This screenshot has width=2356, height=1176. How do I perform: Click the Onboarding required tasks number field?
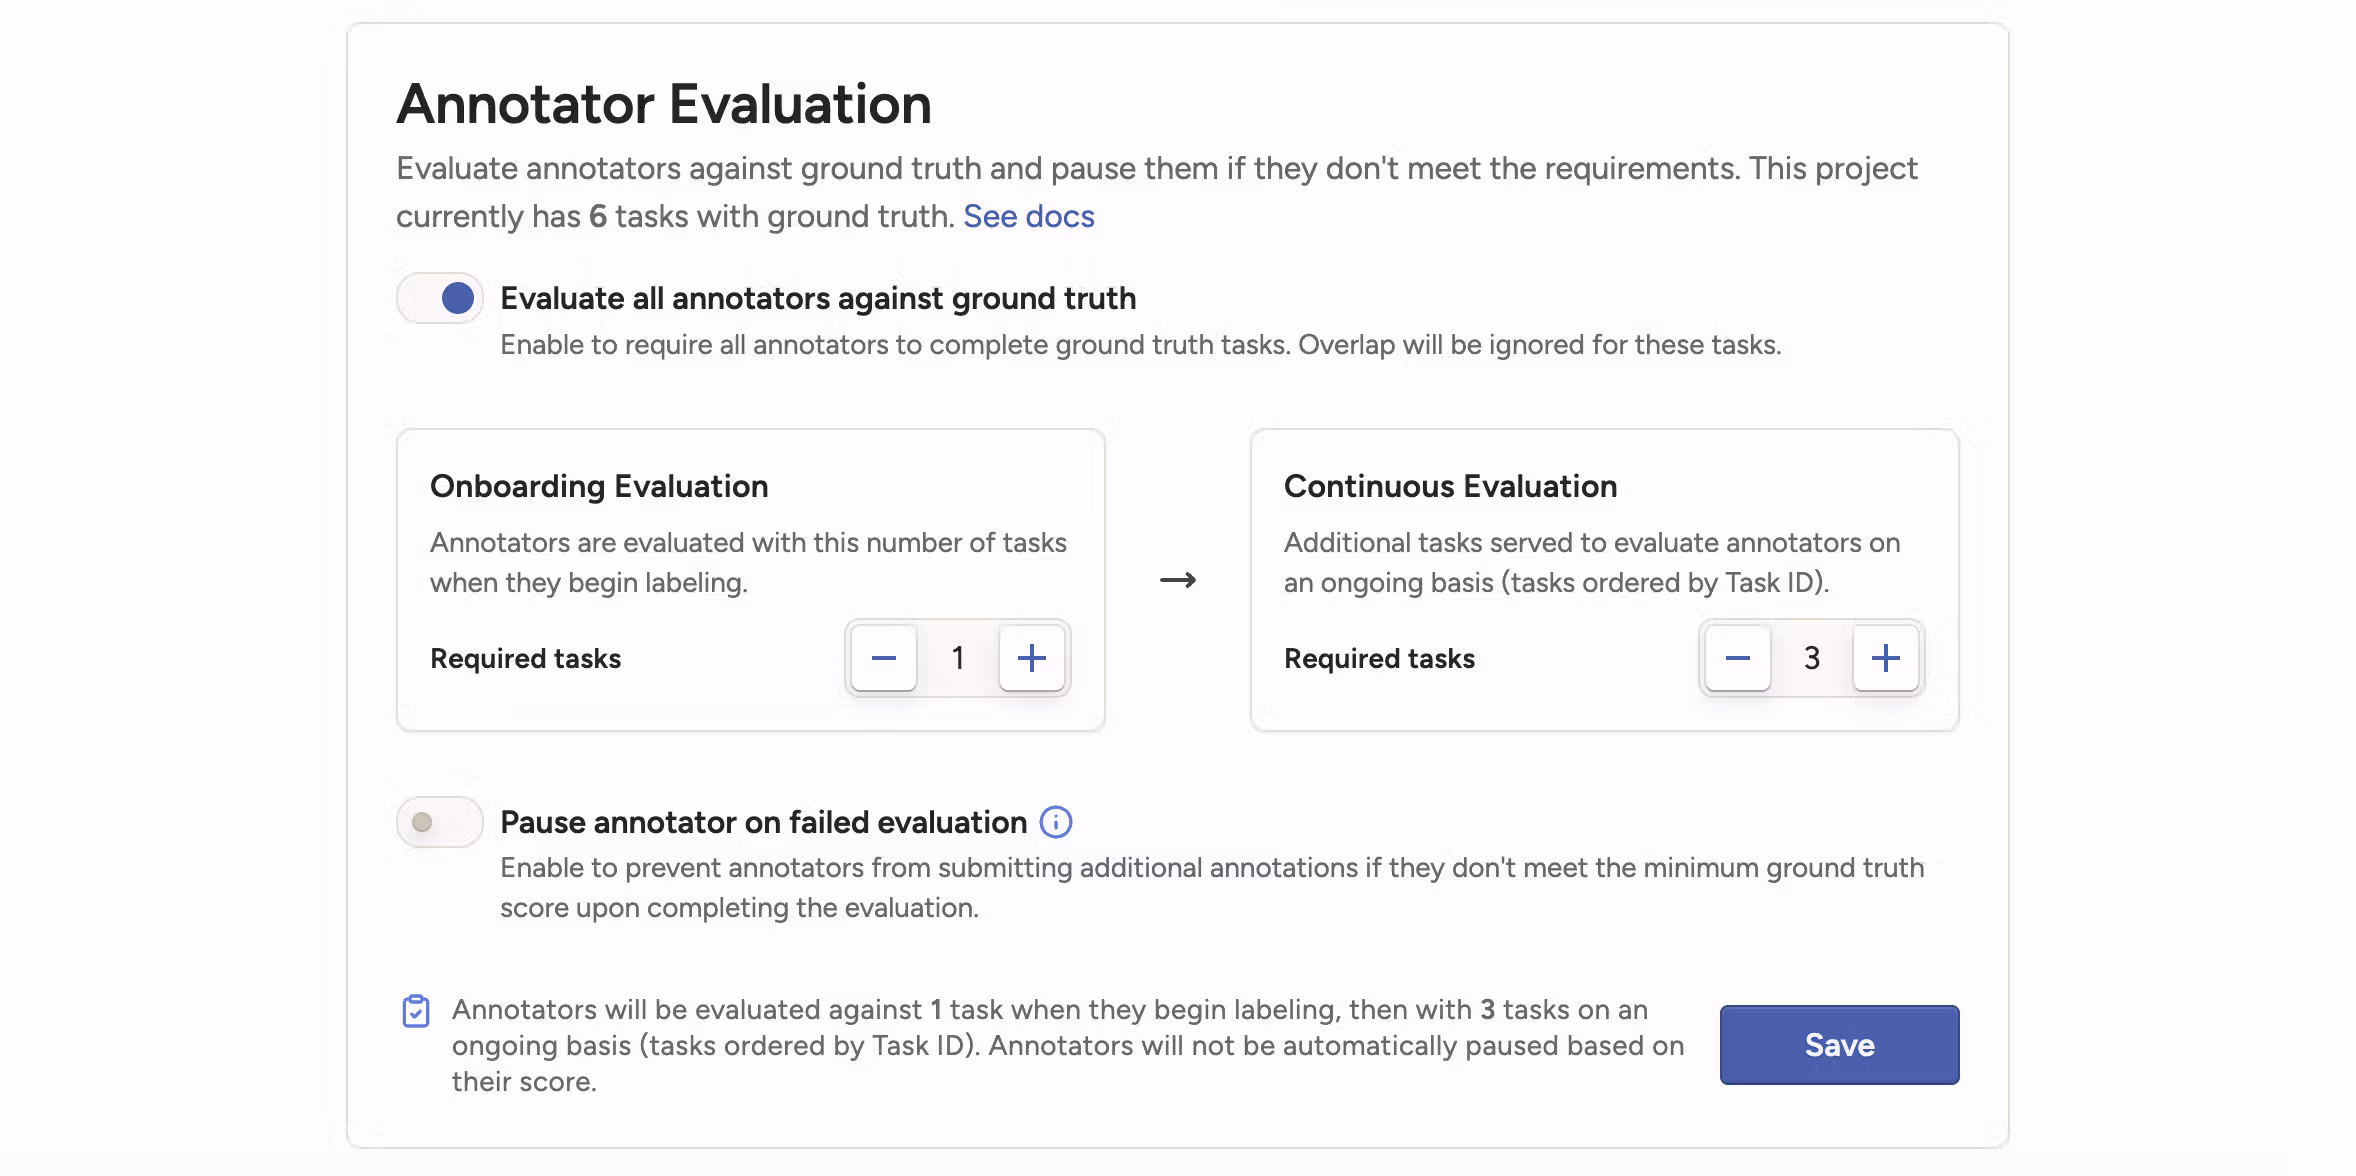pyautogui.click(x=958, y=658)
